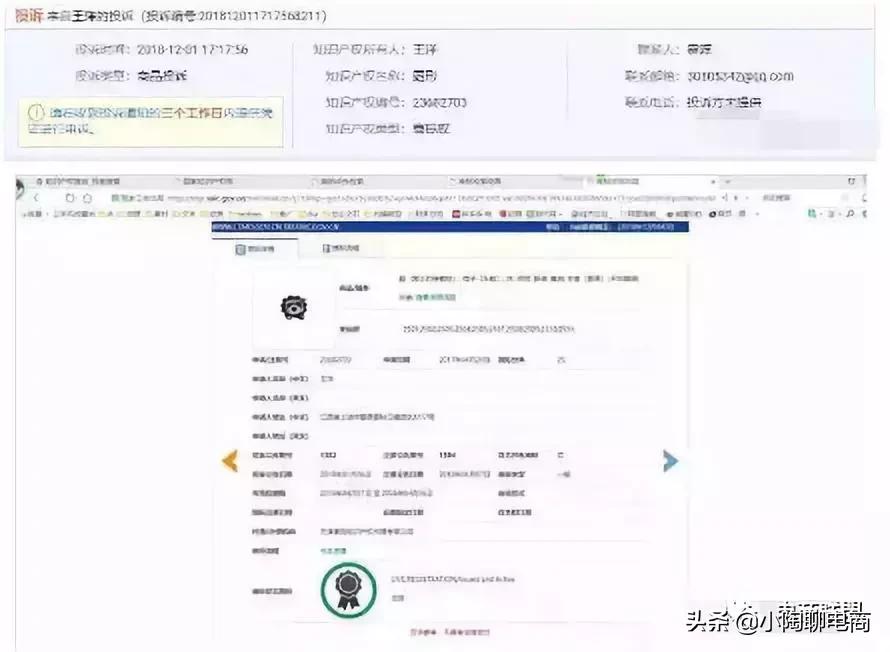Open the tab overflow dropdown arrow
890x652 pixels.
tap(726, 183)
